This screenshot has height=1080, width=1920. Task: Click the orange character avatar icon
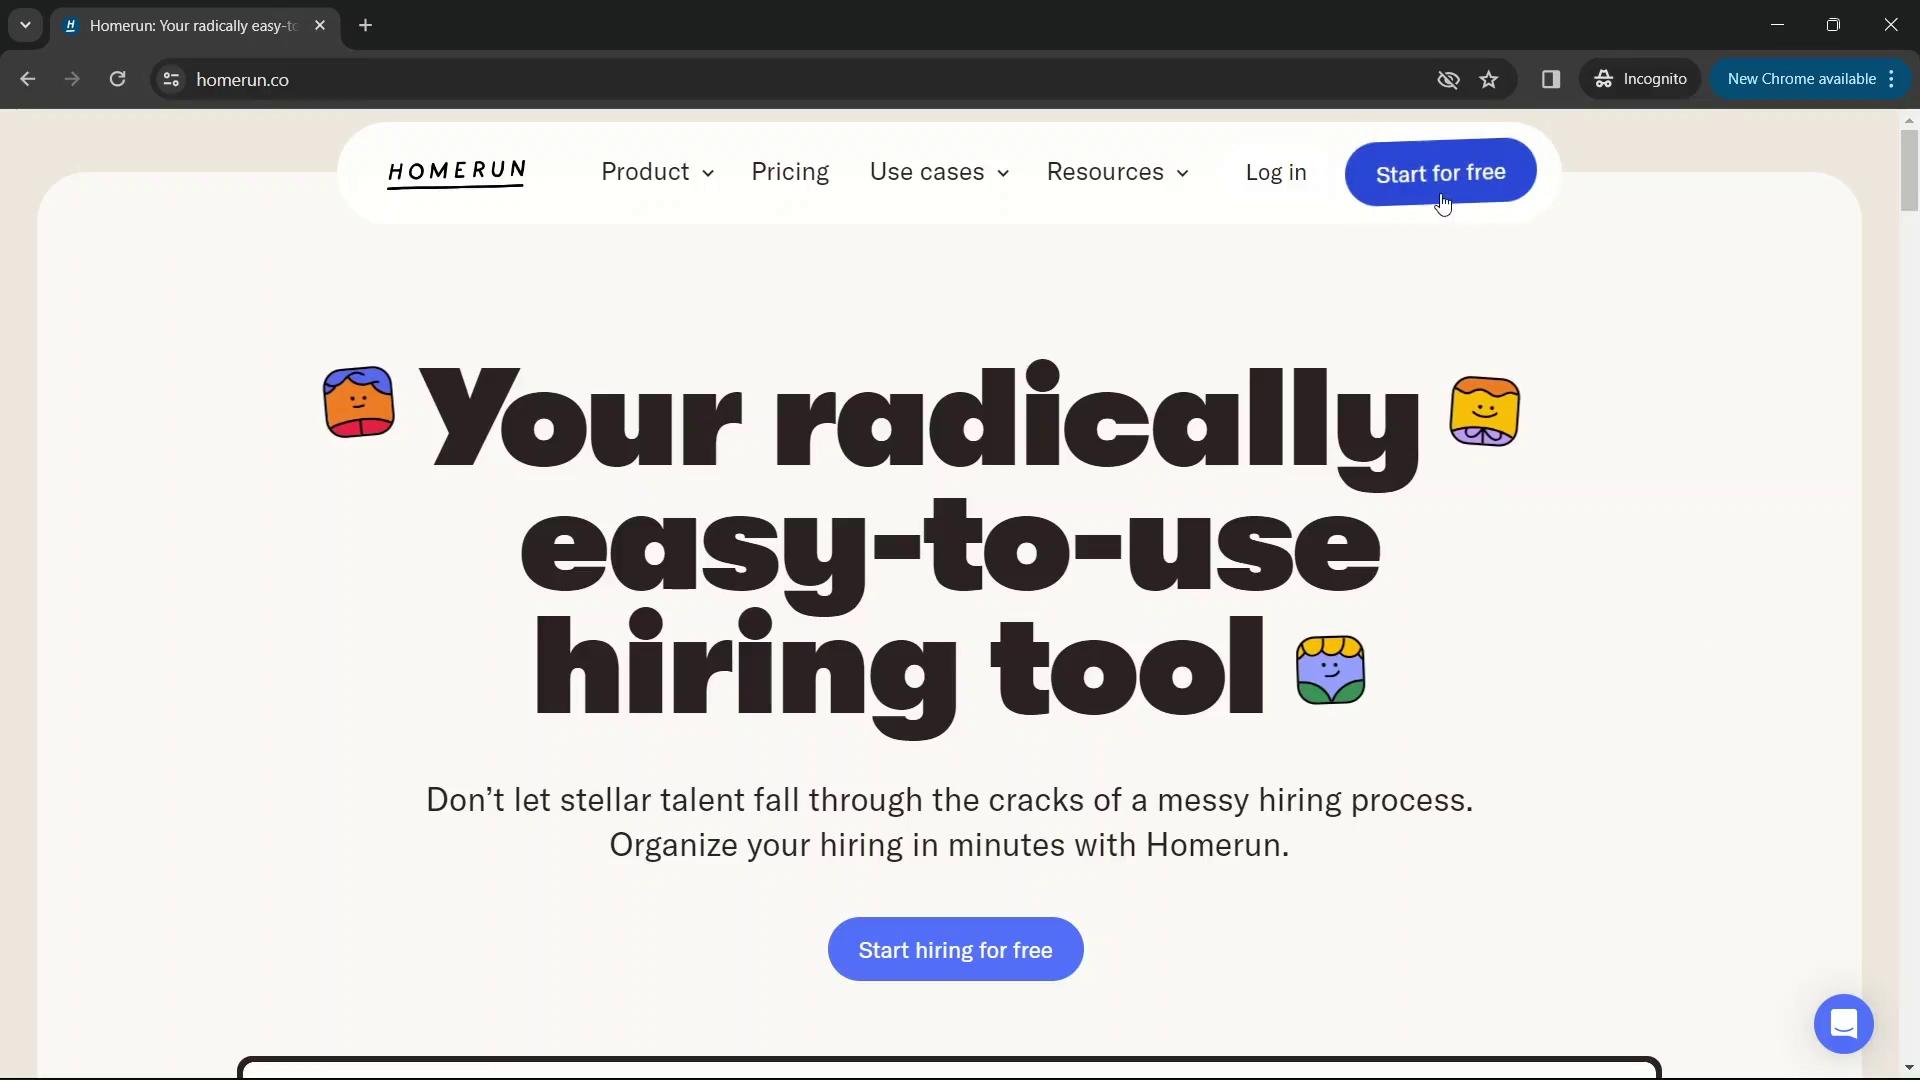[357, 402]
